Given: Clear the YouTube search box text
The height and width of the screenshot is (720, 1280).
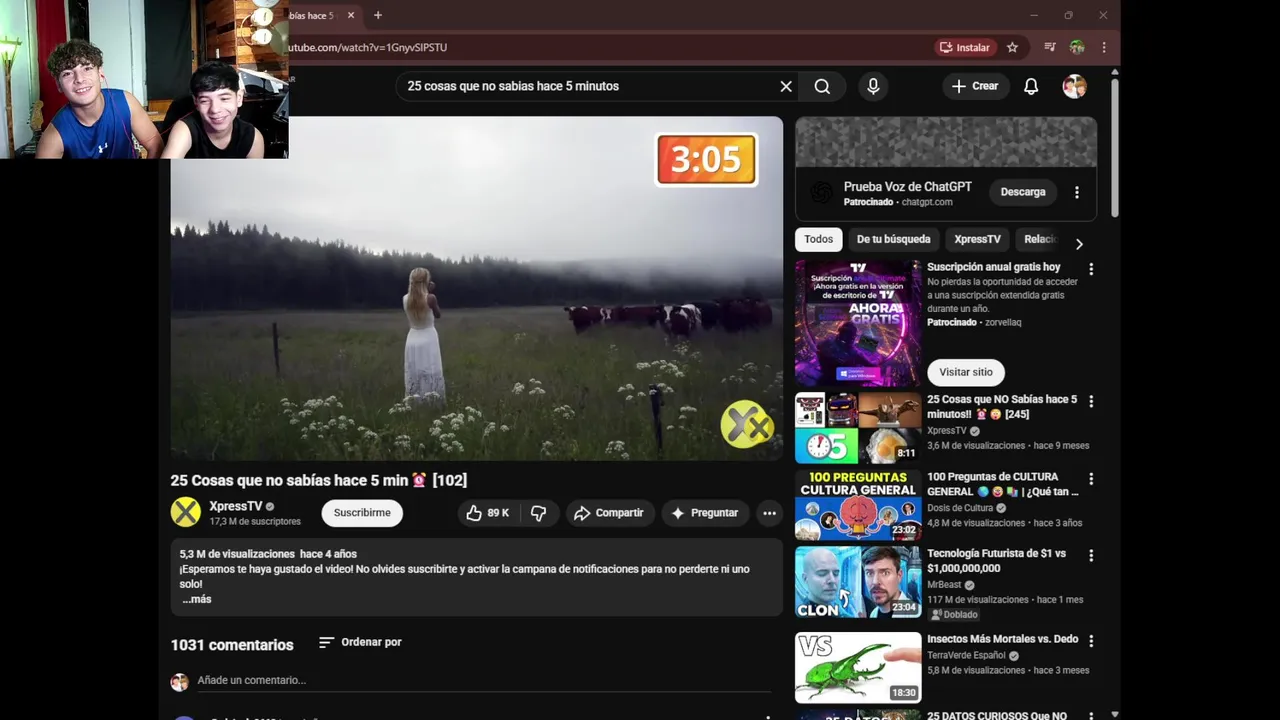Looking at the screenshot, I should click(x=786, y=86).
